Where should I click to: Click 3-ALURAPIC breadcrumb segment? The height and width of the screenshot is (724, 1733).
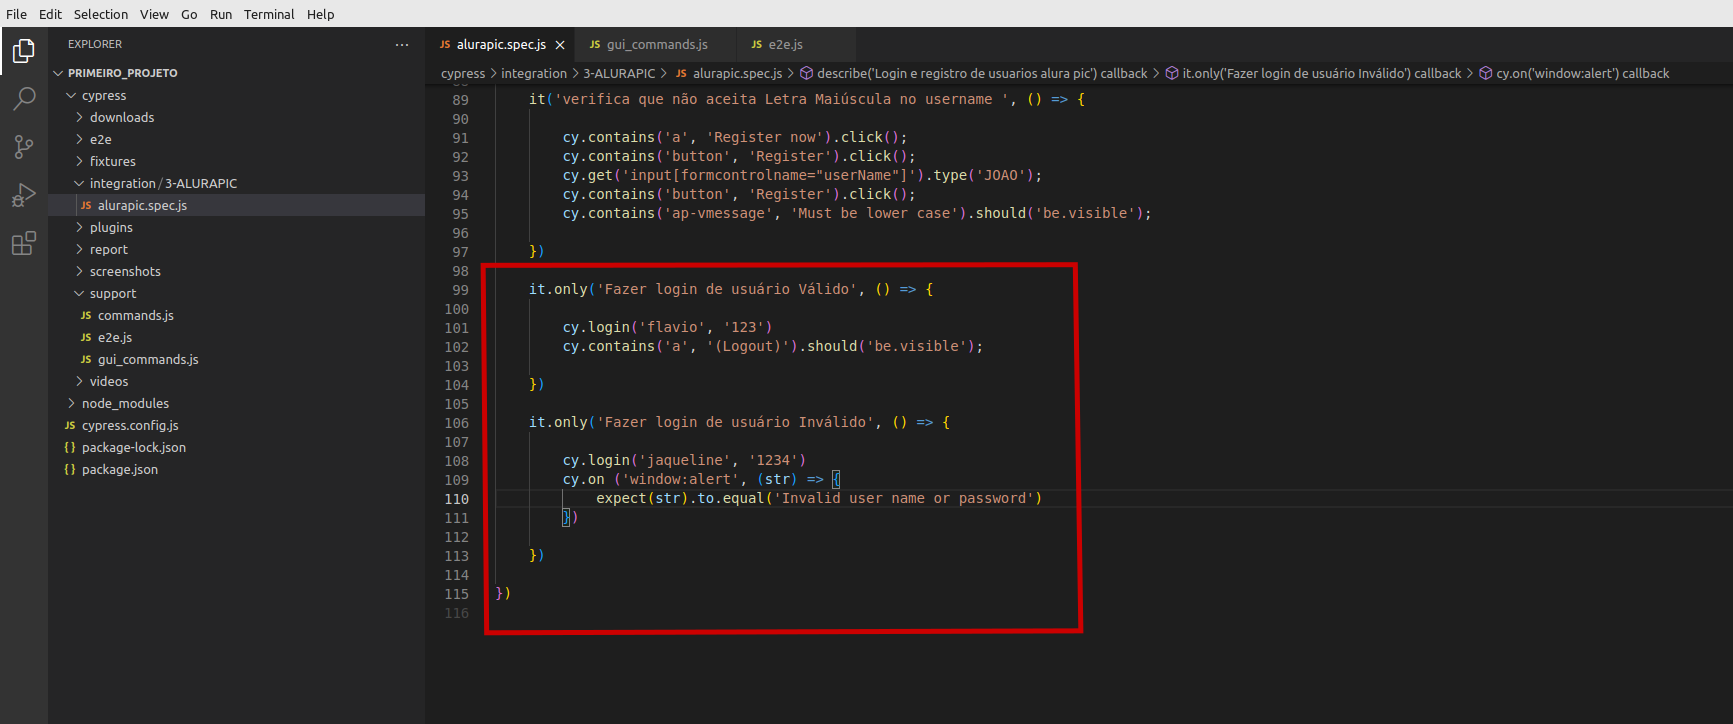click(619, 73)
